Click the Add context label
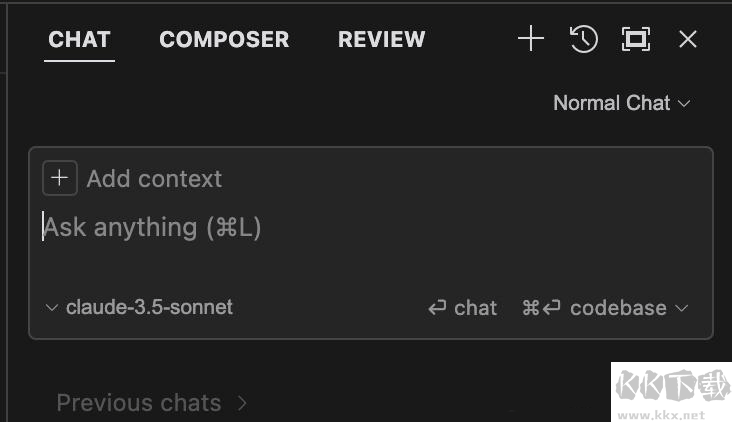Viewport: 732px width, 422px height. (x=154, y=179)
